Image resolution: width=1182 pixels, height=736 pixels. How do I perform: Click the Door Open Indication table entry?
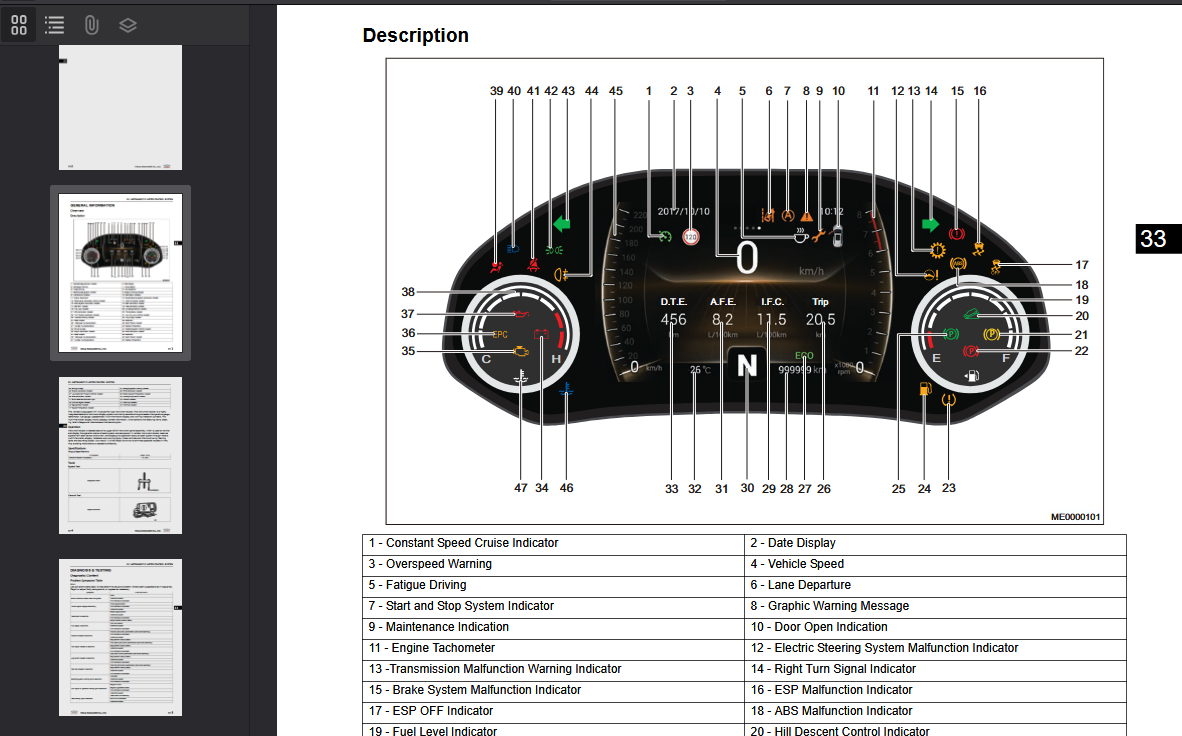935,627
